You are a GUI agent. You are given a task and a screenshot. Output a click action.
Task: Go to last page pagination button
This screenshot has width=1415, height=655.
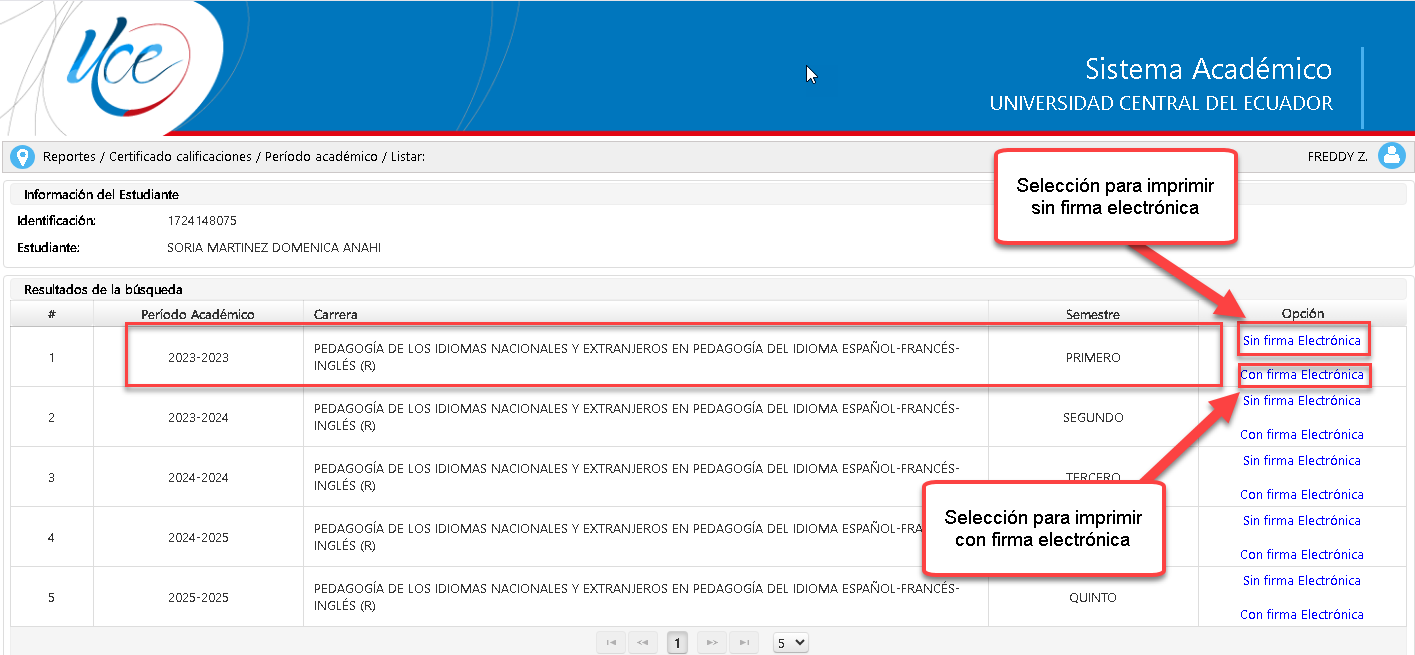743,642
